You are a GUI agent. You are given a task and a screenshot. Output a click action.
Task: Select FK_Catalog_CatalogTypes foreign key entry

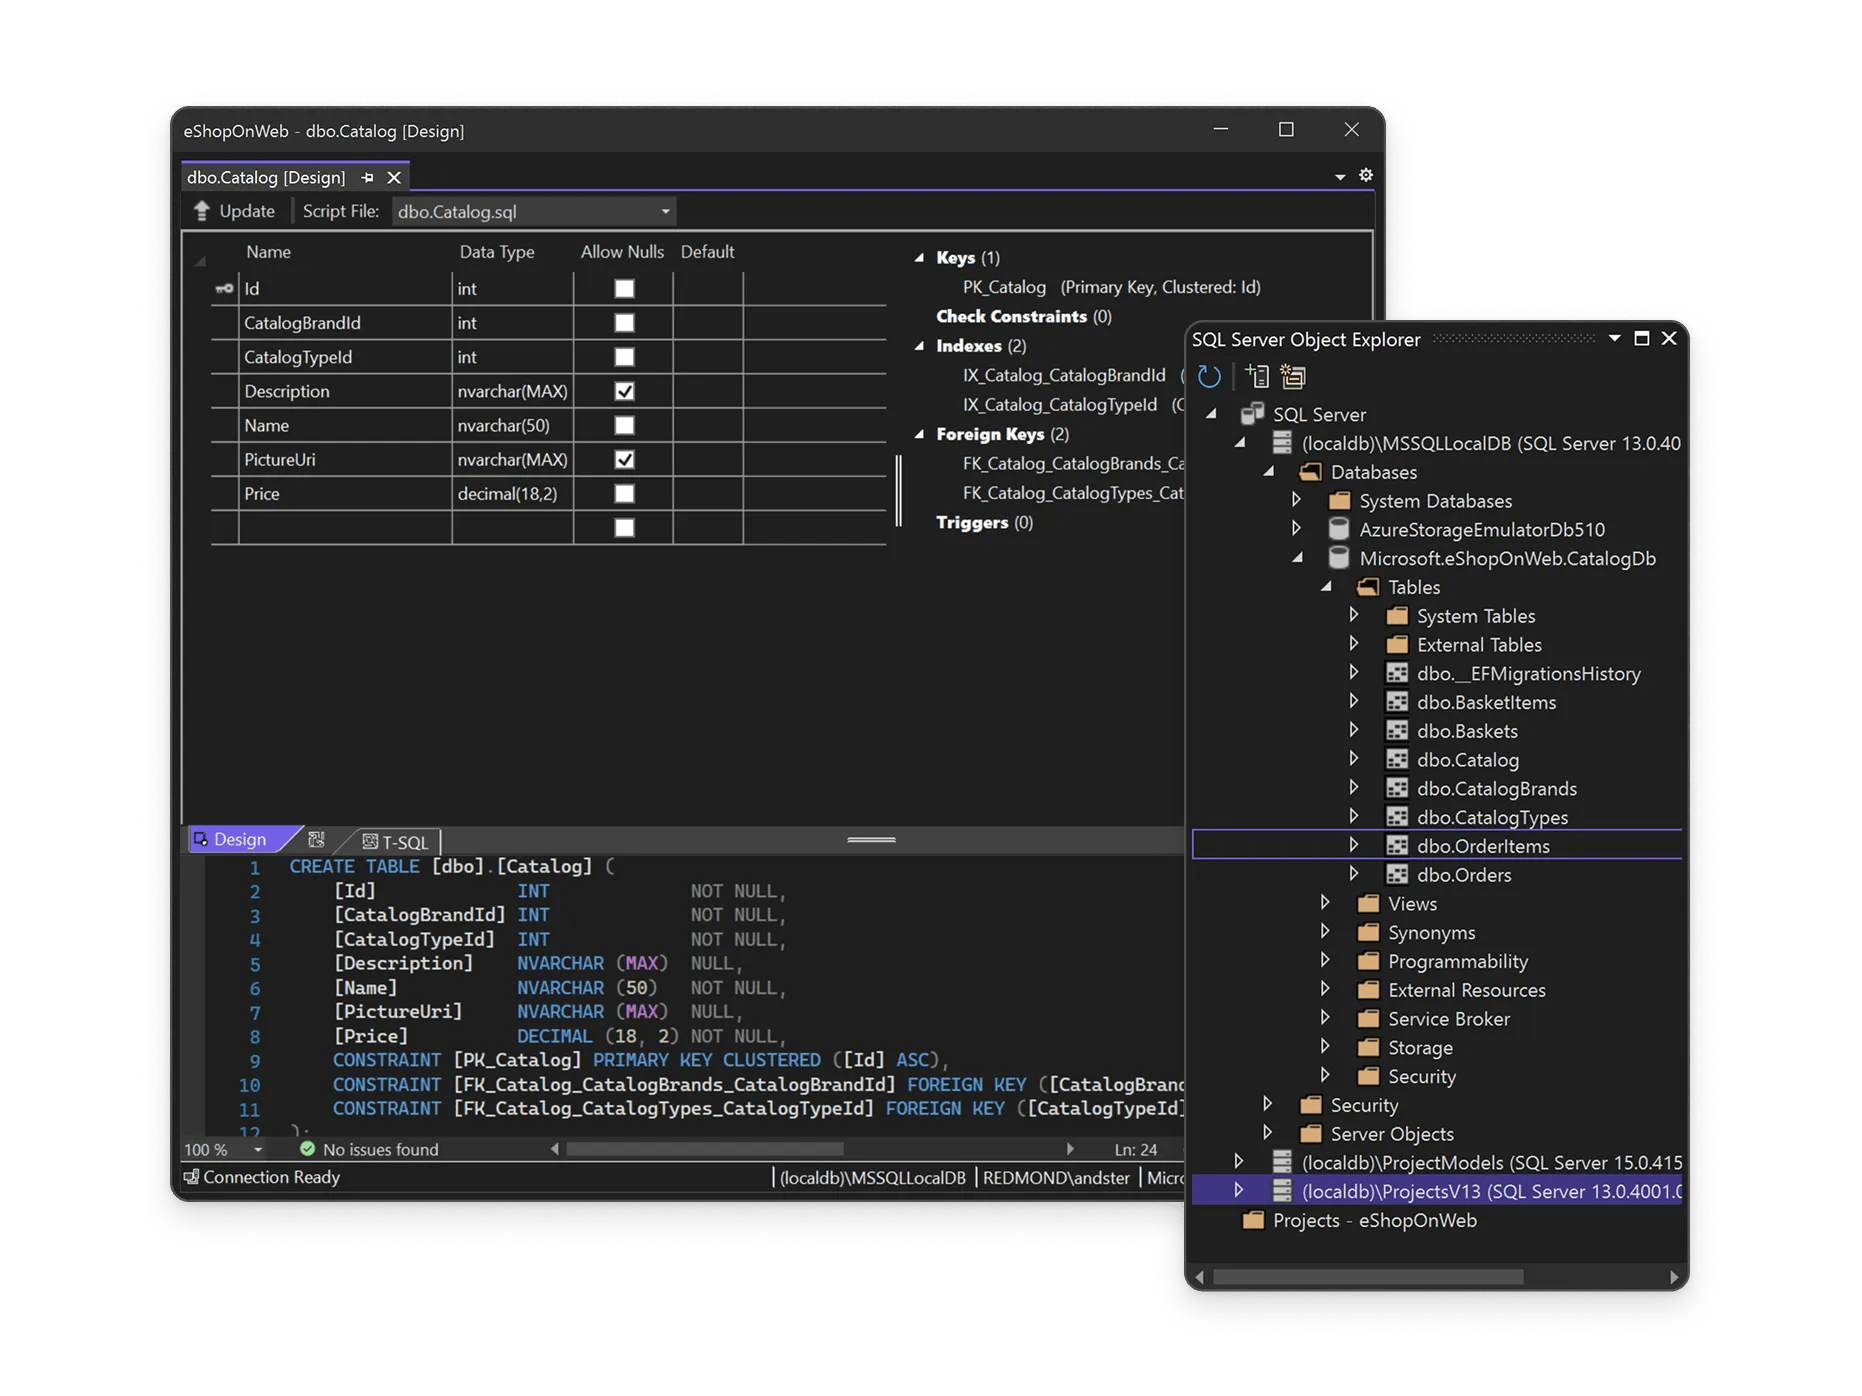(x=1072, y=493)
